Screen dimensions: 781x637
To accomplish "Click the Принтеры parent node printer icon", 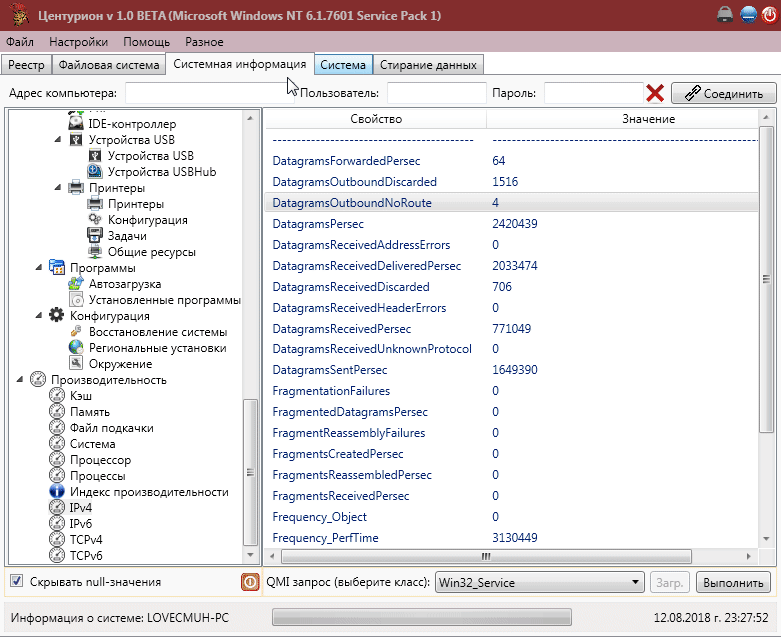I will pos(76,187).
